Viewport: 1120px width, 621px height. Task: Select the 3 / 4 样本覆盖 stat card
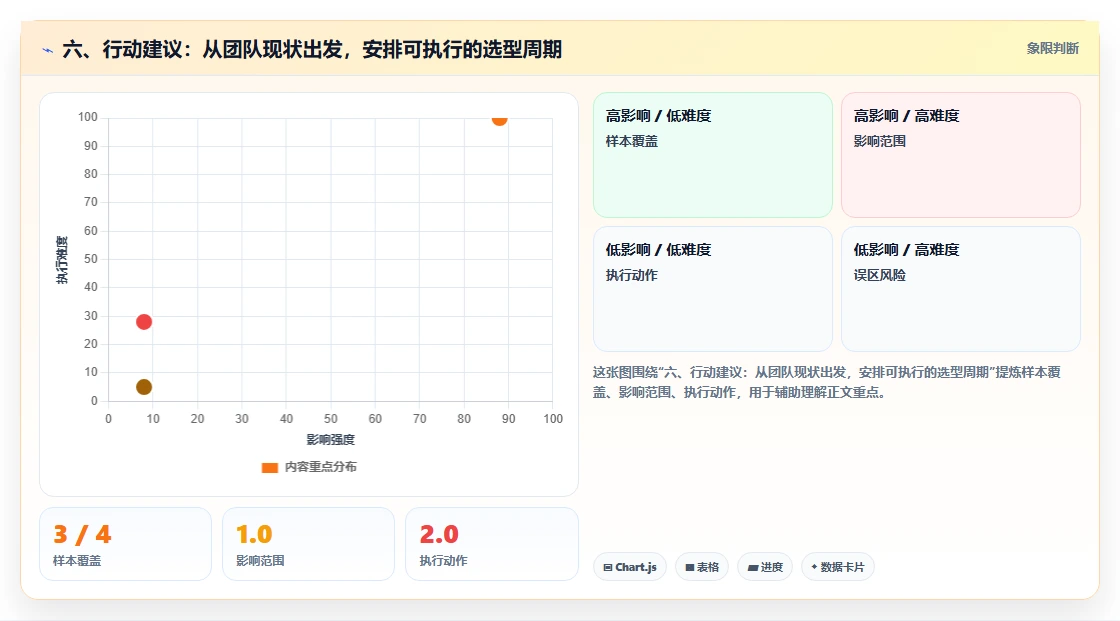(x=126, y=544)
